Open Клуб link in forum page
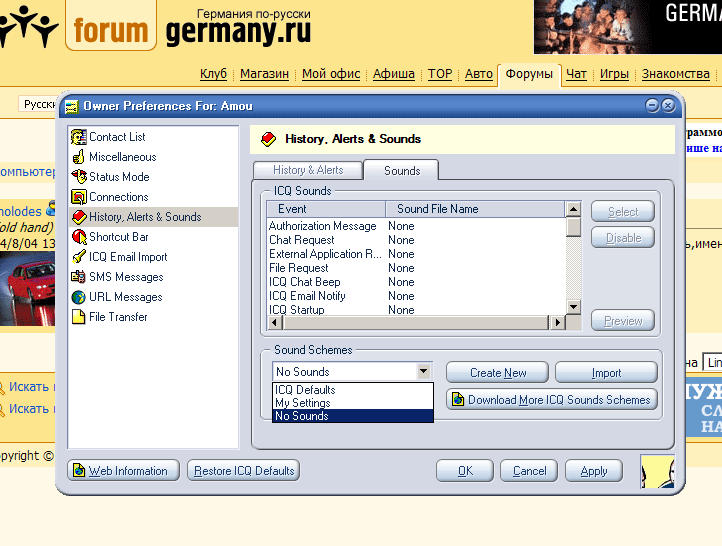 pyautogui.click(x=213, y=74)
